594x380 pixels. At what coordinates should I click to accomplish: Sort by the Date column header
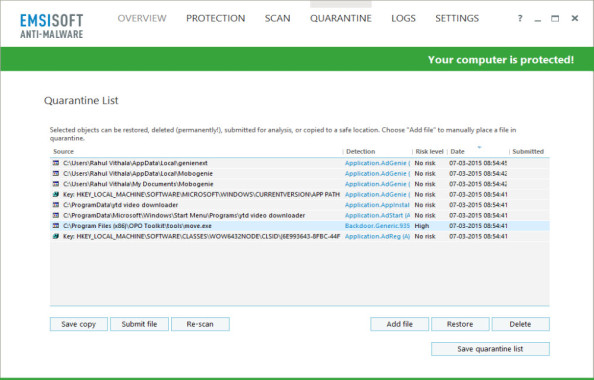(x=457, y=152)
